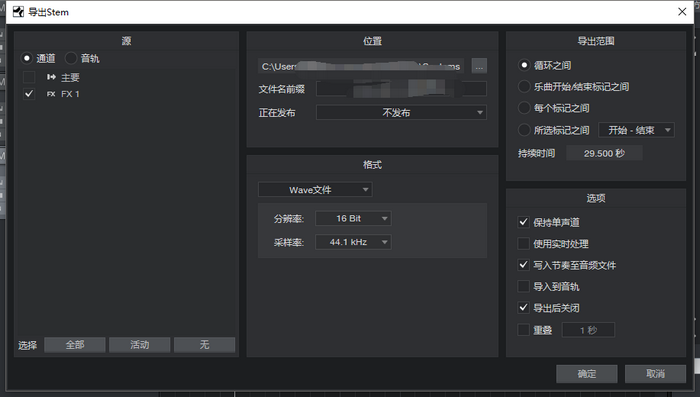This screenshot has height=397, width=700.
Task: Click the Studio One icon in title bar
Action: click(x=18, y=12)
